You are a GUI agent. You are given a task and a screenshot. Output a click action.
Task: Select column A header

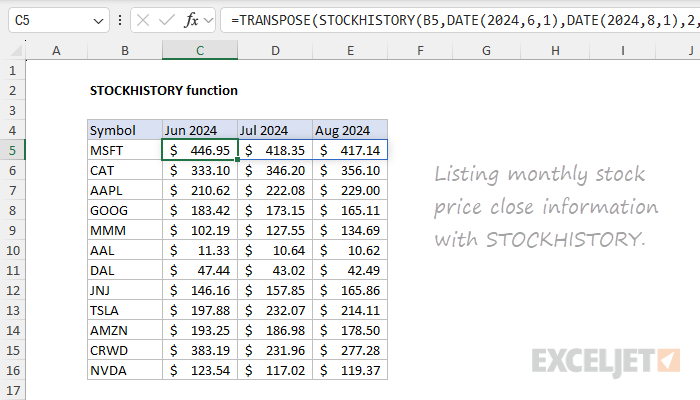[x=56, y=50]
